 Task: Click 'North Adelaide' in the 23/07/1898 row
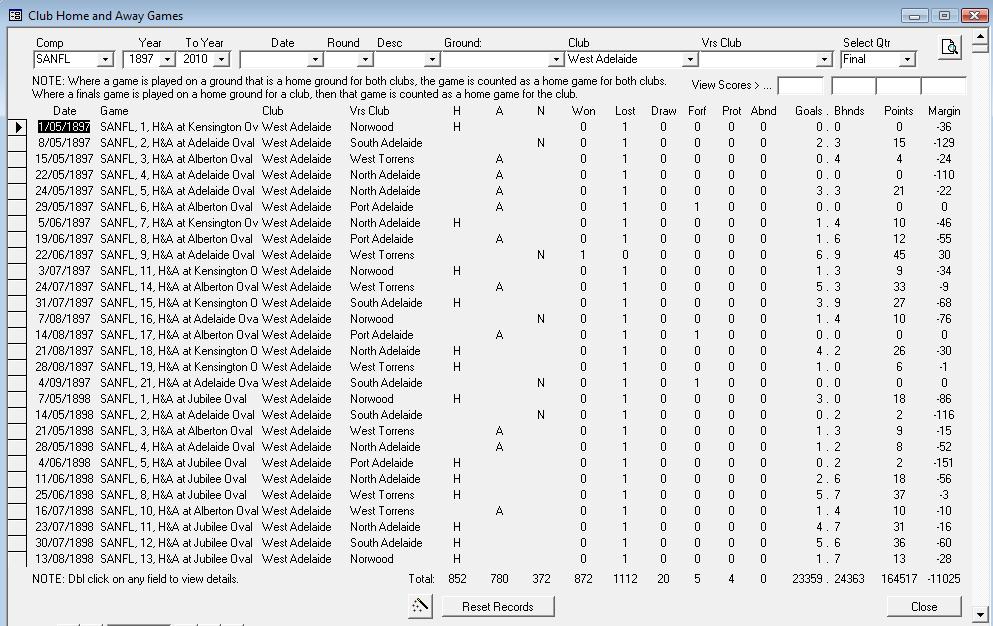click(x=385, y=527)
